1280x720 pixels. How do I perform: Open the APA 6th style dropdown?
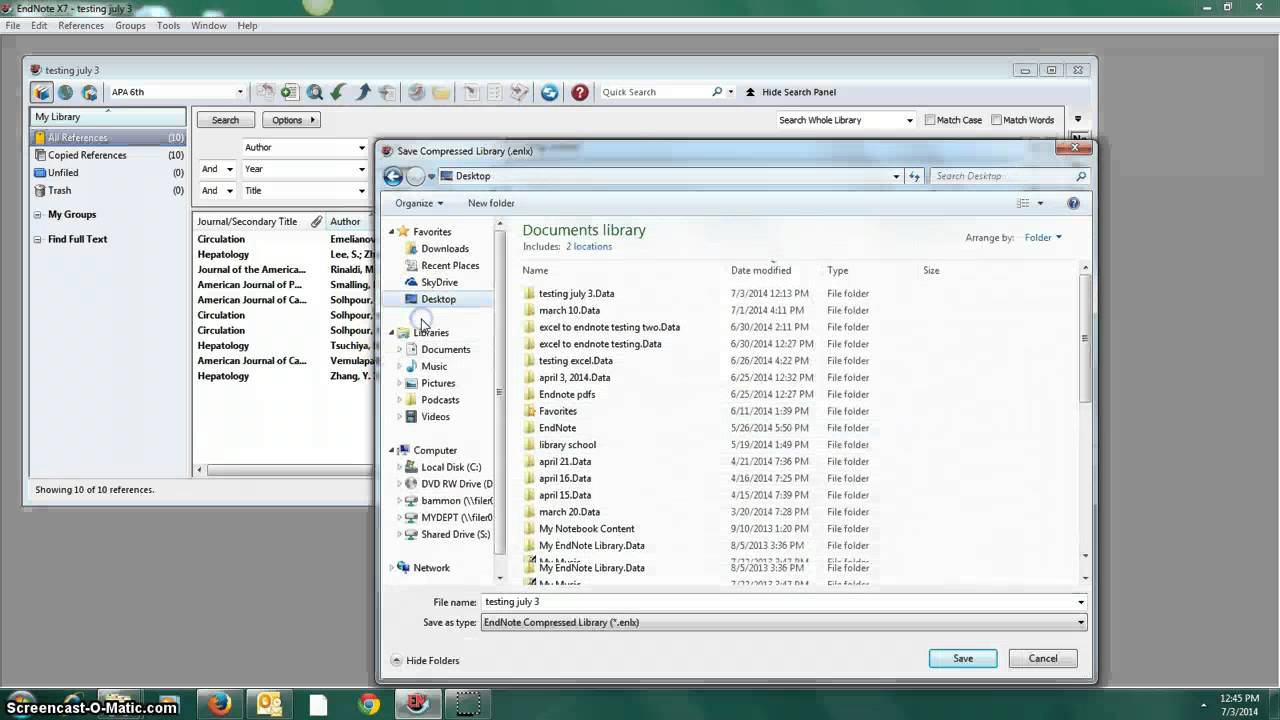[240, 92]
